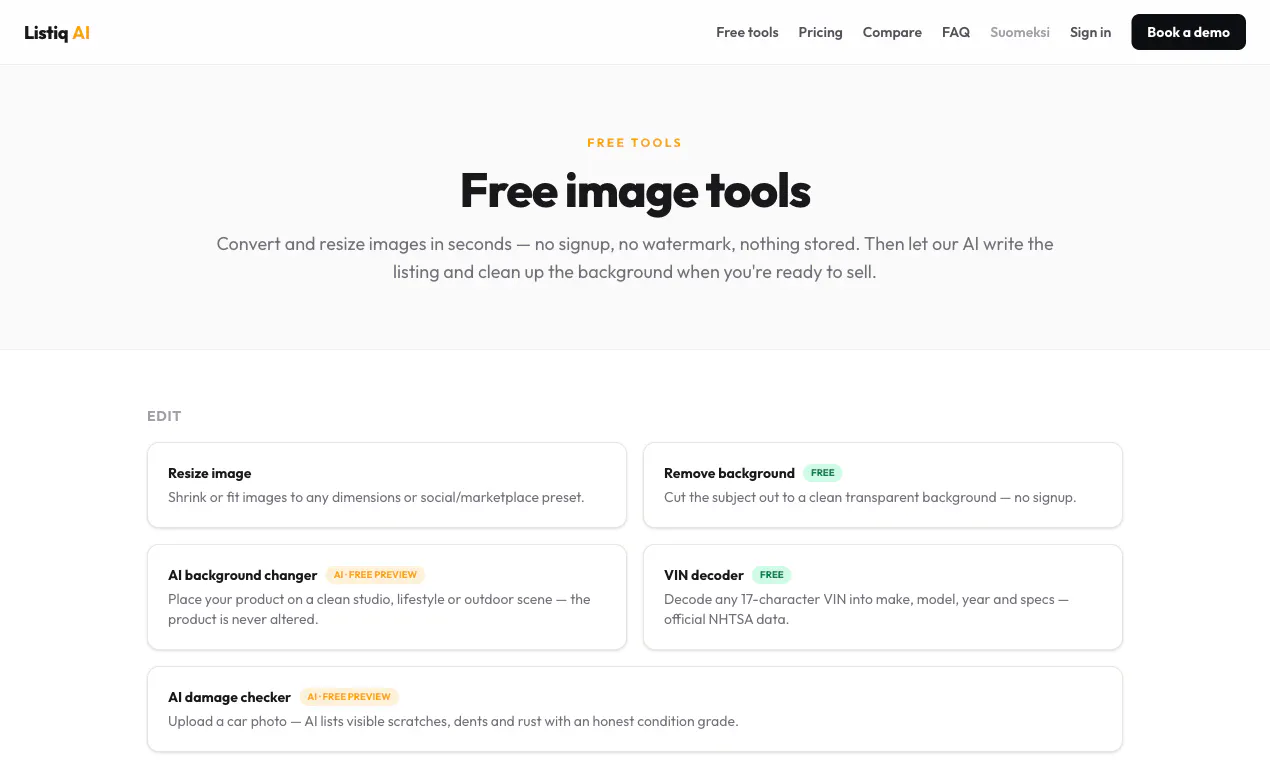Click AI·FREE PREVIEW badge beside AI damage checker

point(349,697)
